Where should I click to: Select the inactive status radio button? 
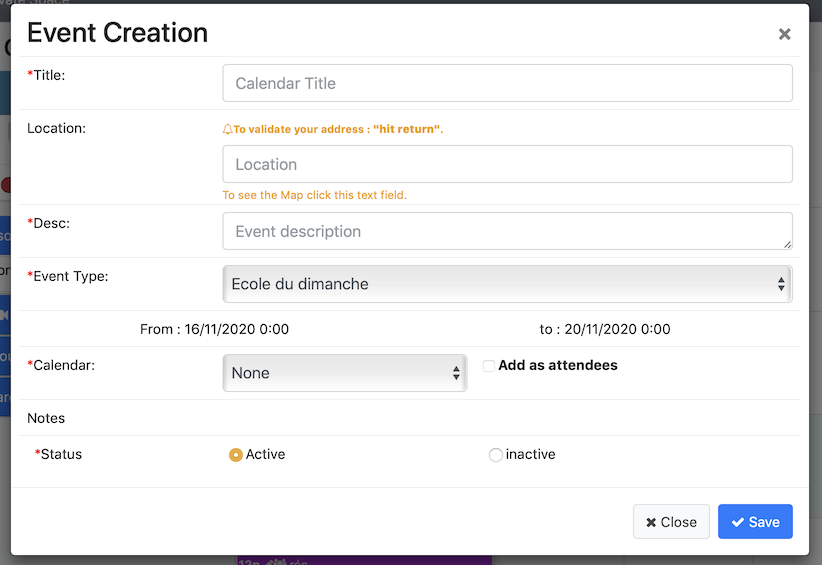coord(495,454)
